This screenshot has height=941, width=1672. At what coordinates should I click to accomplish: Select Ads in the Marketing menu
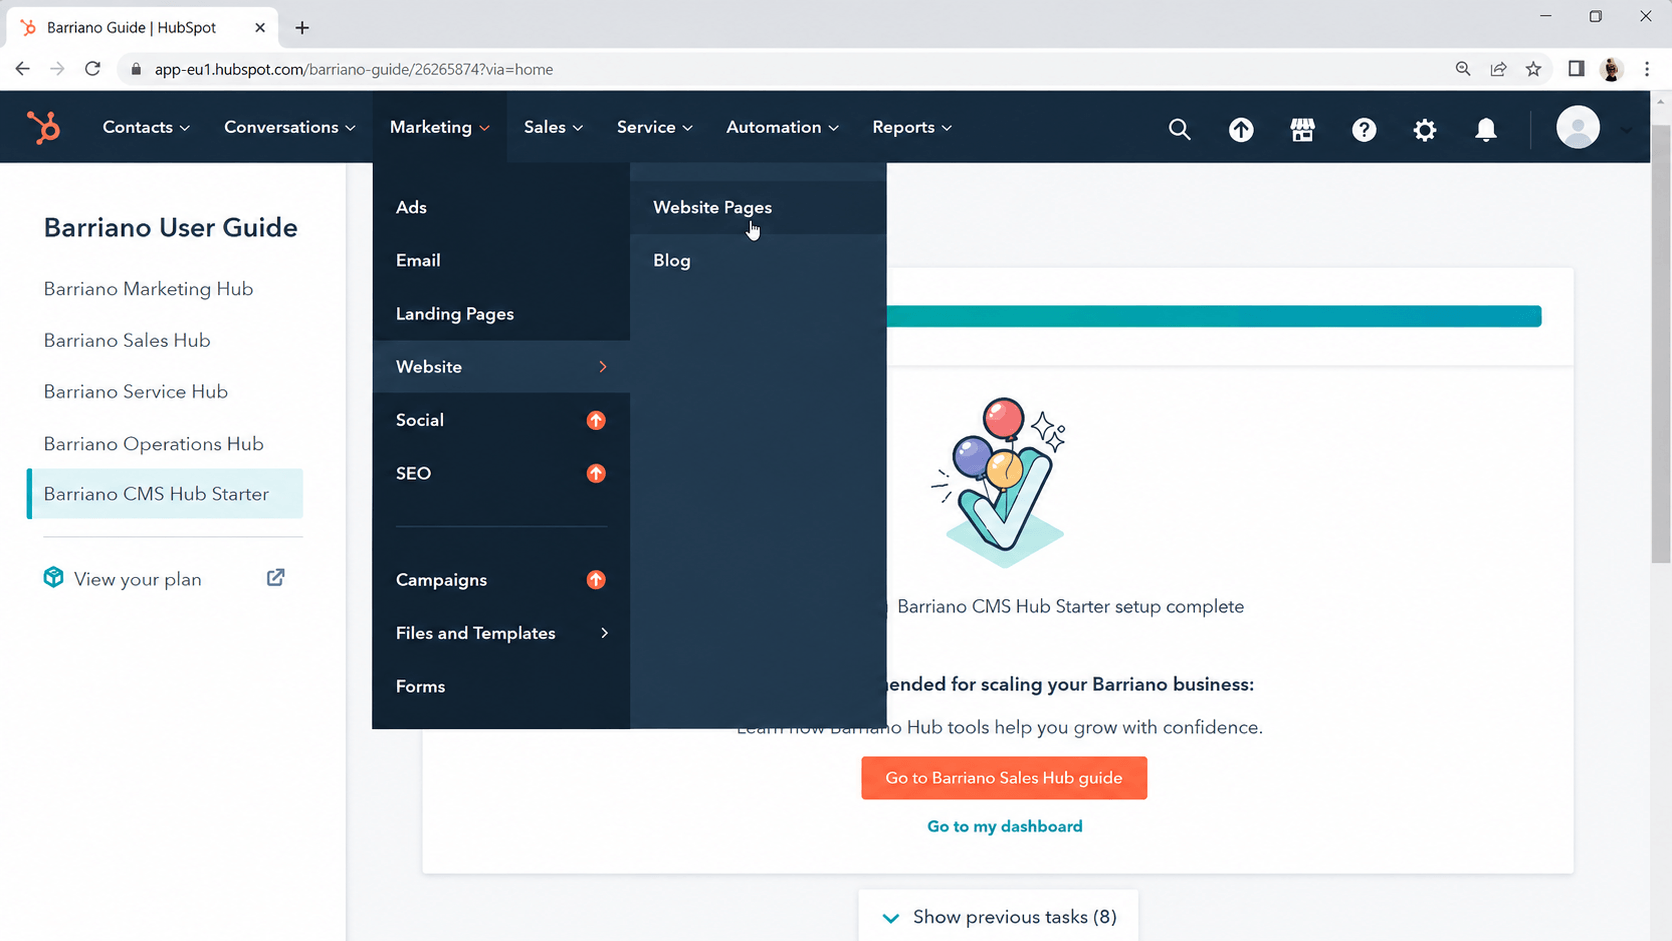coord(411,207)
